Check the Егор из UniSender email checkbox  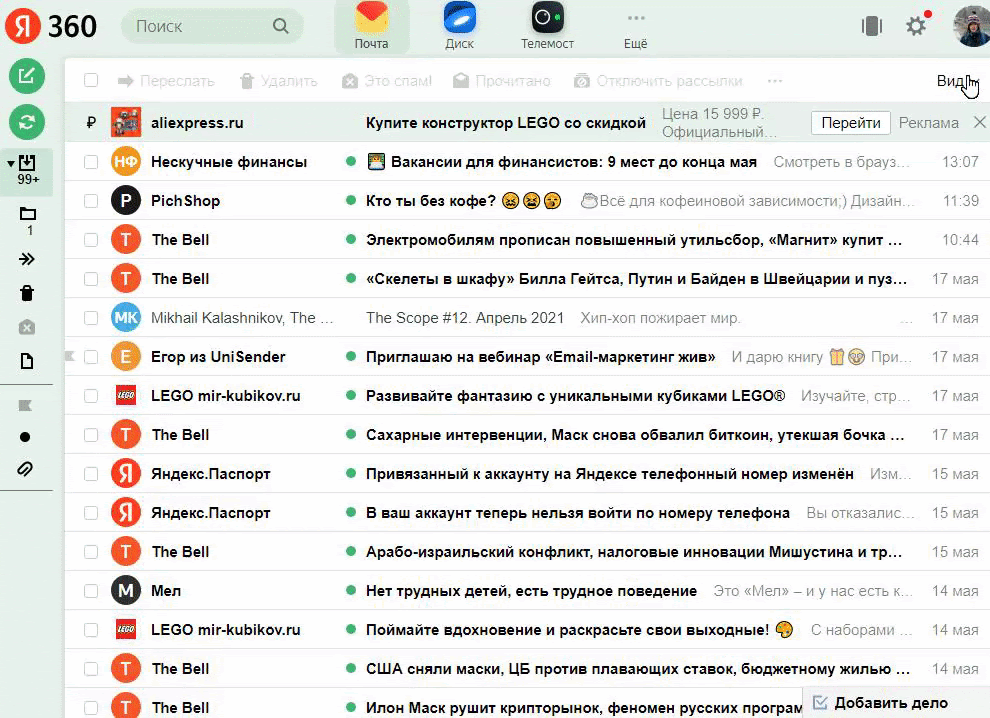91,357
